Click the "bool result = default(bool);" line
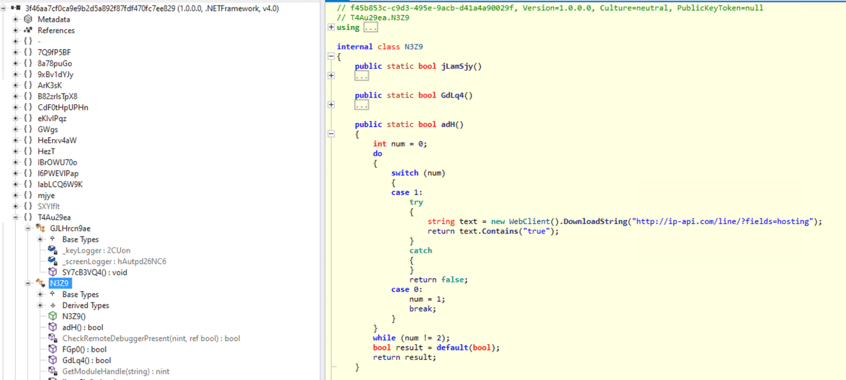Screen dimensions: 846x380 [x=436, y=348]
